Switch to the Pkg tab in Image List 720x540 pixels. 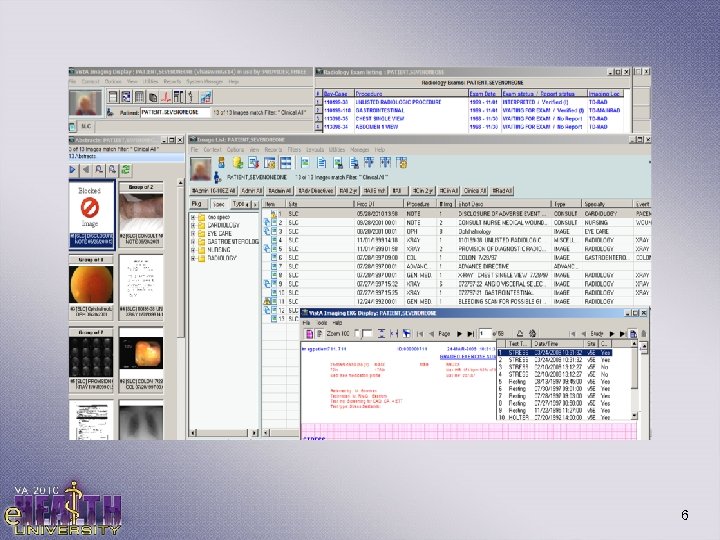(x=197, y=203)
